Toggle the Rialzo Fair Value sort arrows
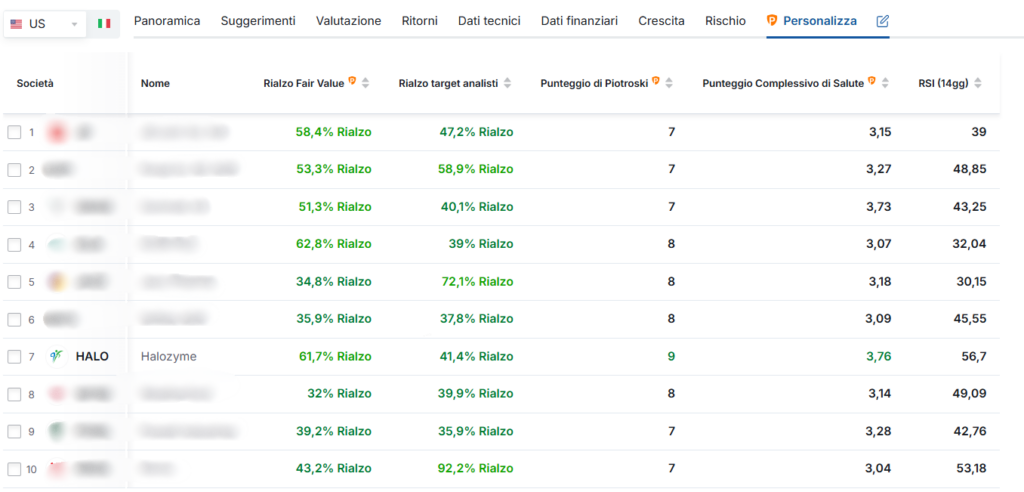This screenshot has width=1024, height=492. (x=366, y=83)
